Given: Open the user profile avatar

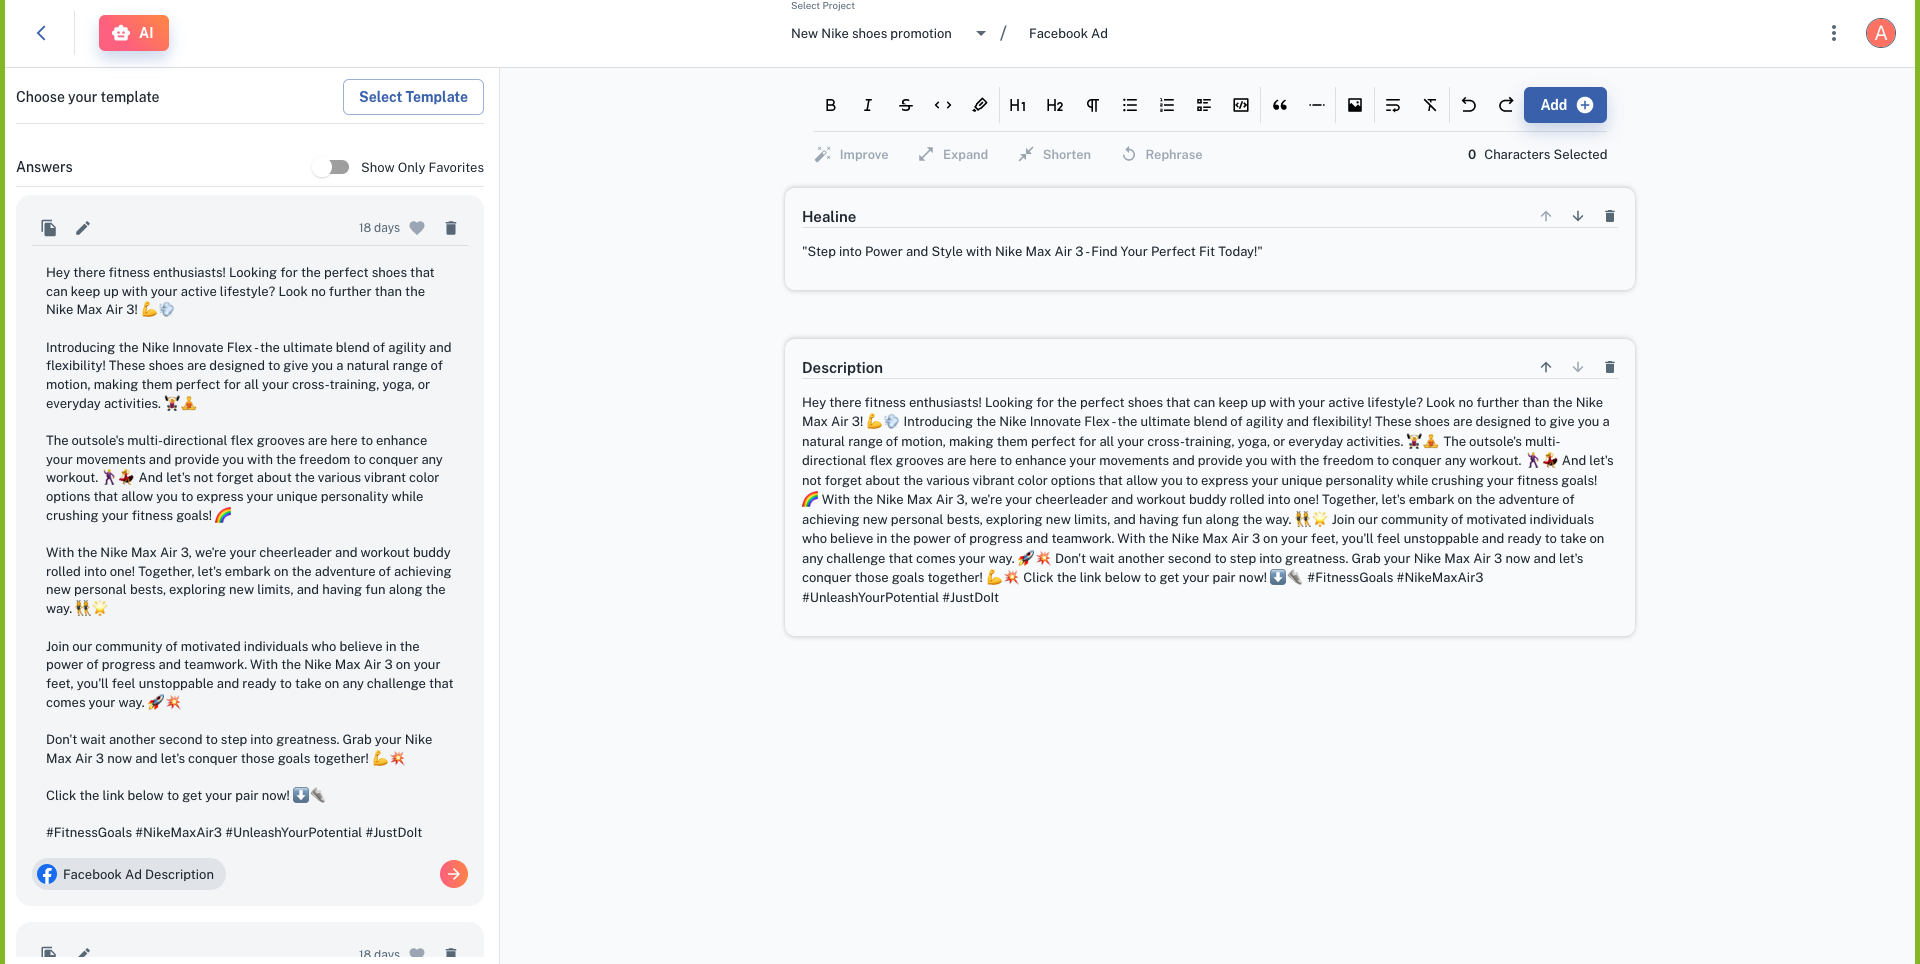Looking at the screenshot, I should click(1880, 33).
